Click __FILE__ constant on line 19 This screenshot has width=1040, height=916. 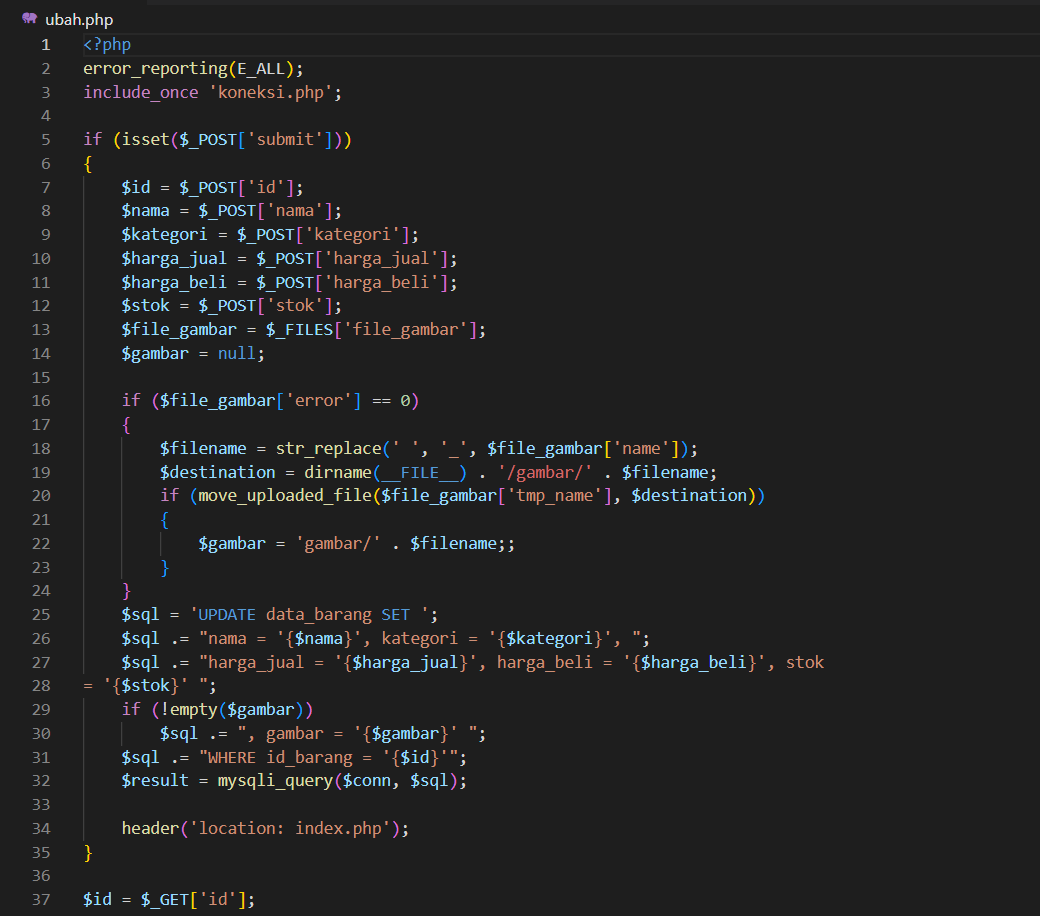(420, 473)
